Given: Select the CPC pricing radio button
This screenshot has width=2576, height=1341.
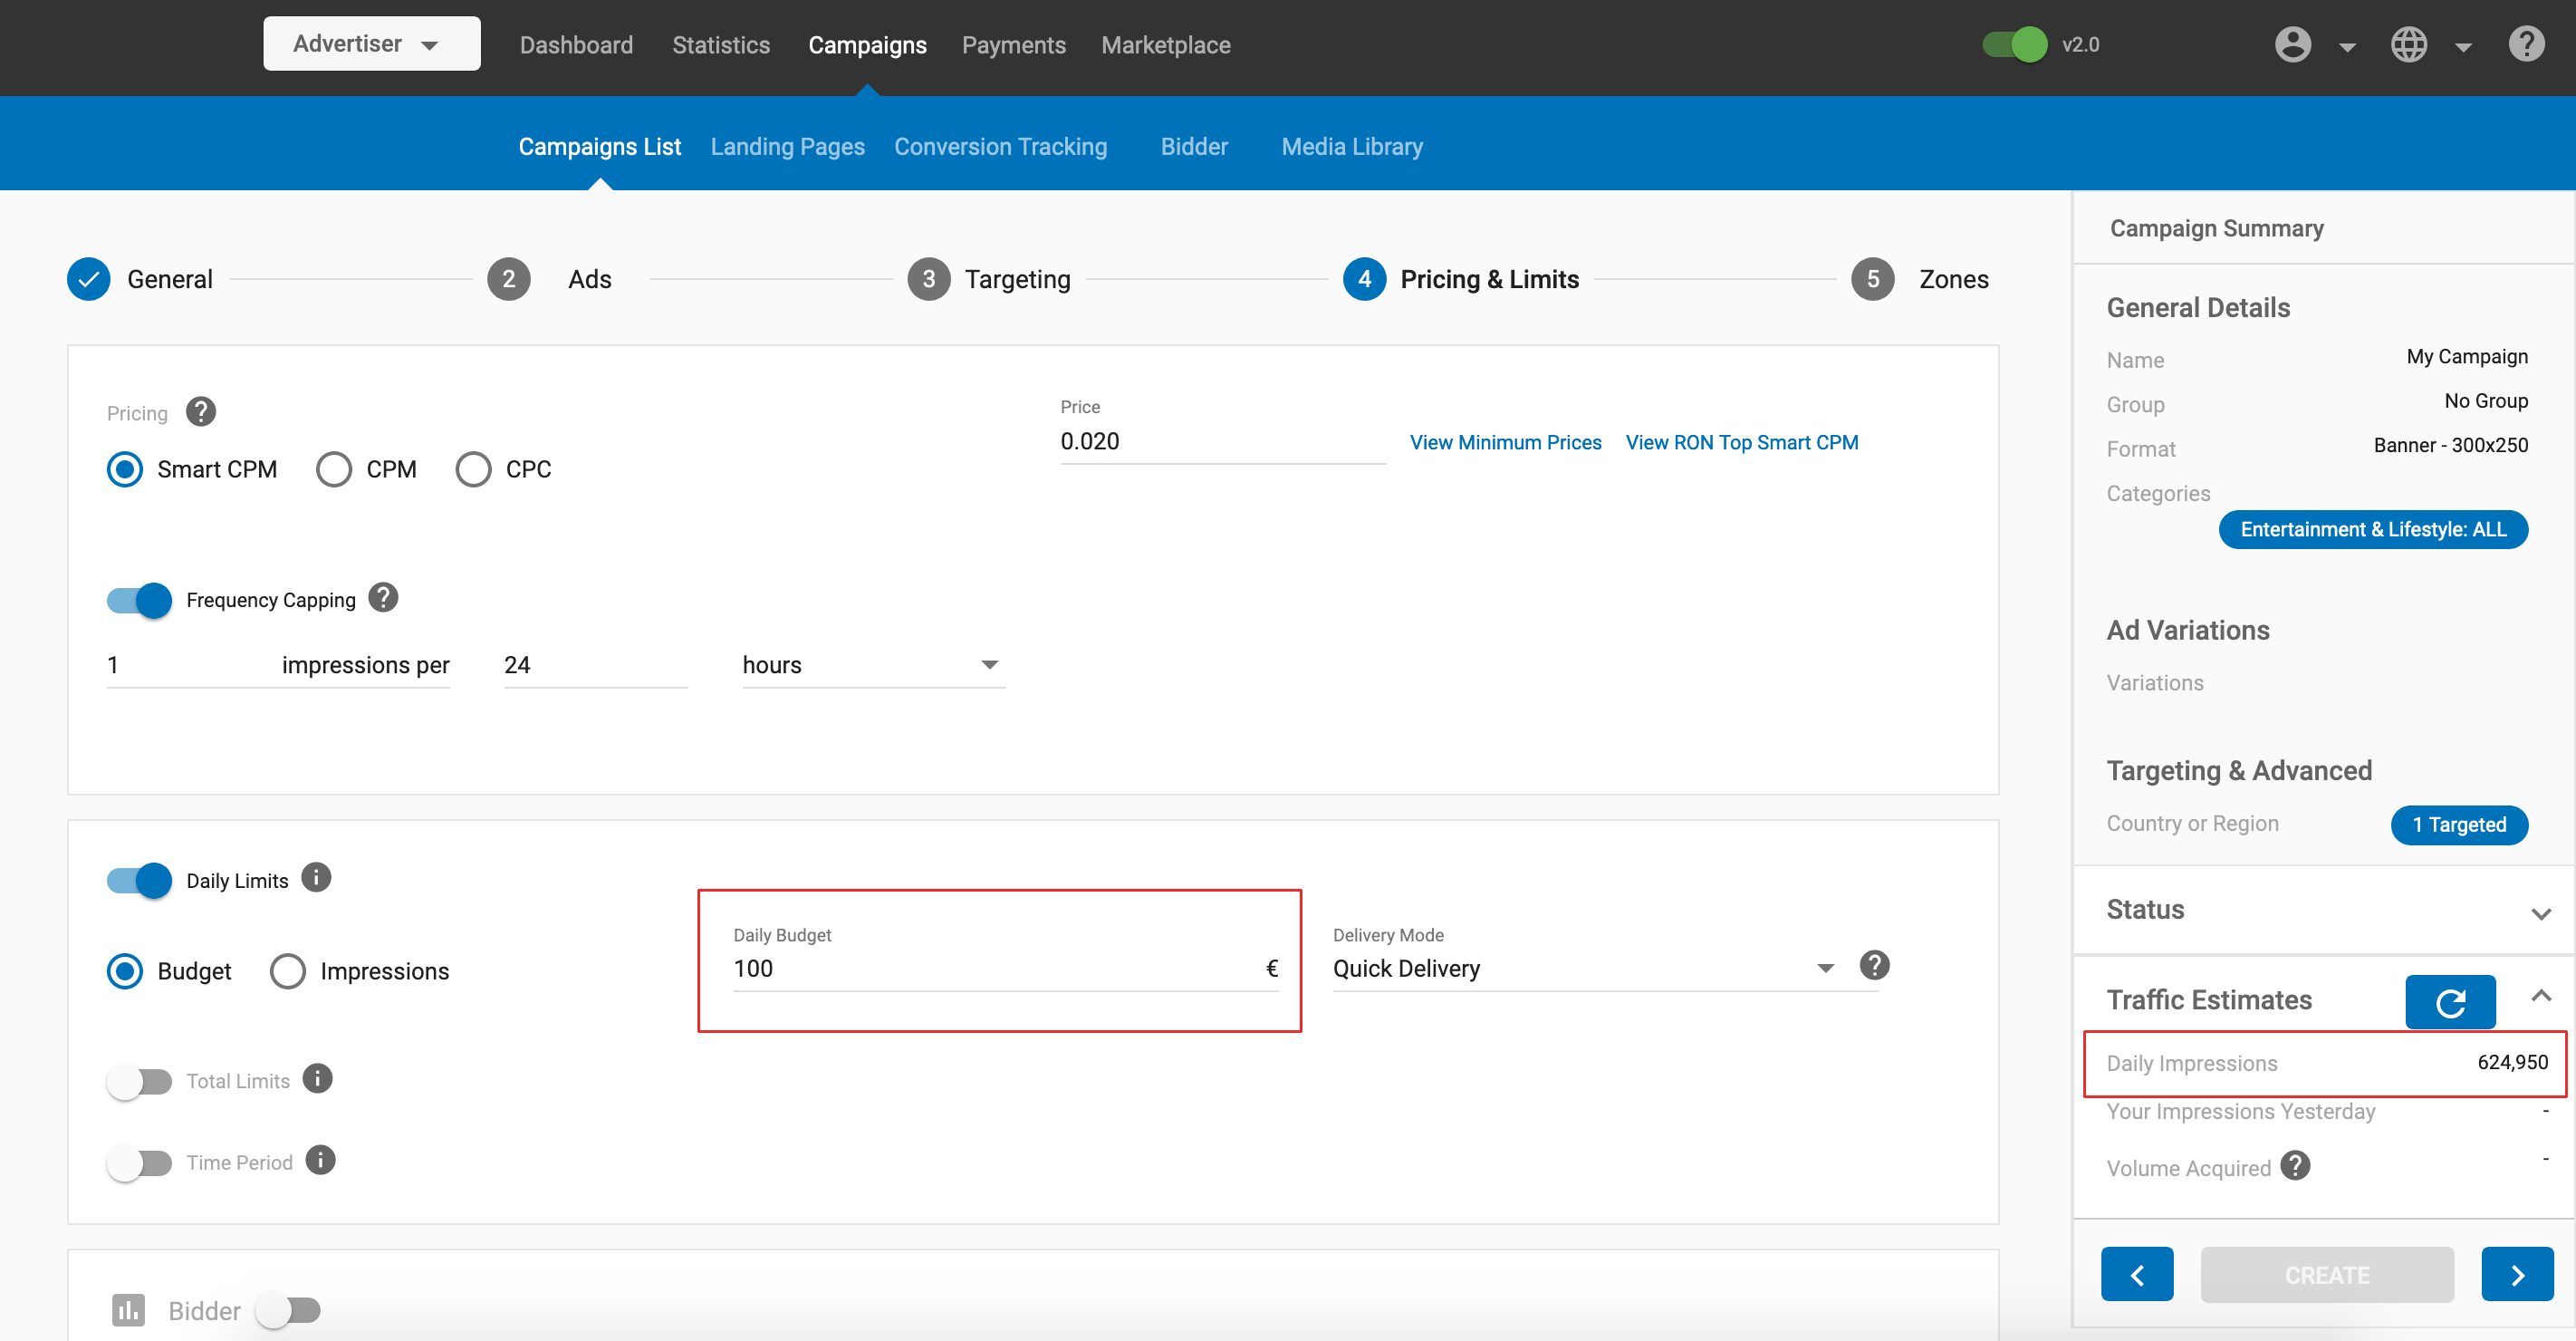Looking at the screenshot, I should pyautogui.click(x=473, y=469).
